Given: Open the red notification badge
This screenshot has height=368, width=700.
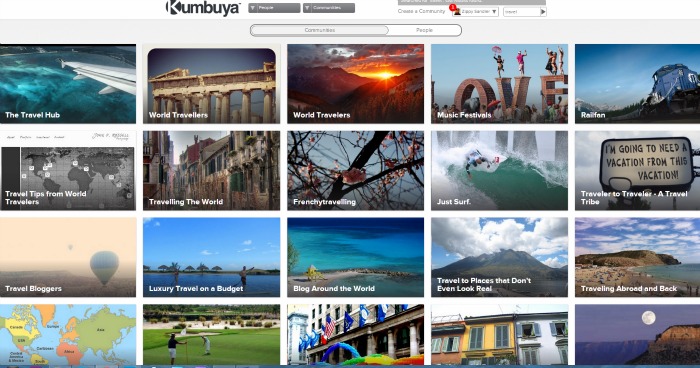Looking at the screenshot, I should point(452,8).
